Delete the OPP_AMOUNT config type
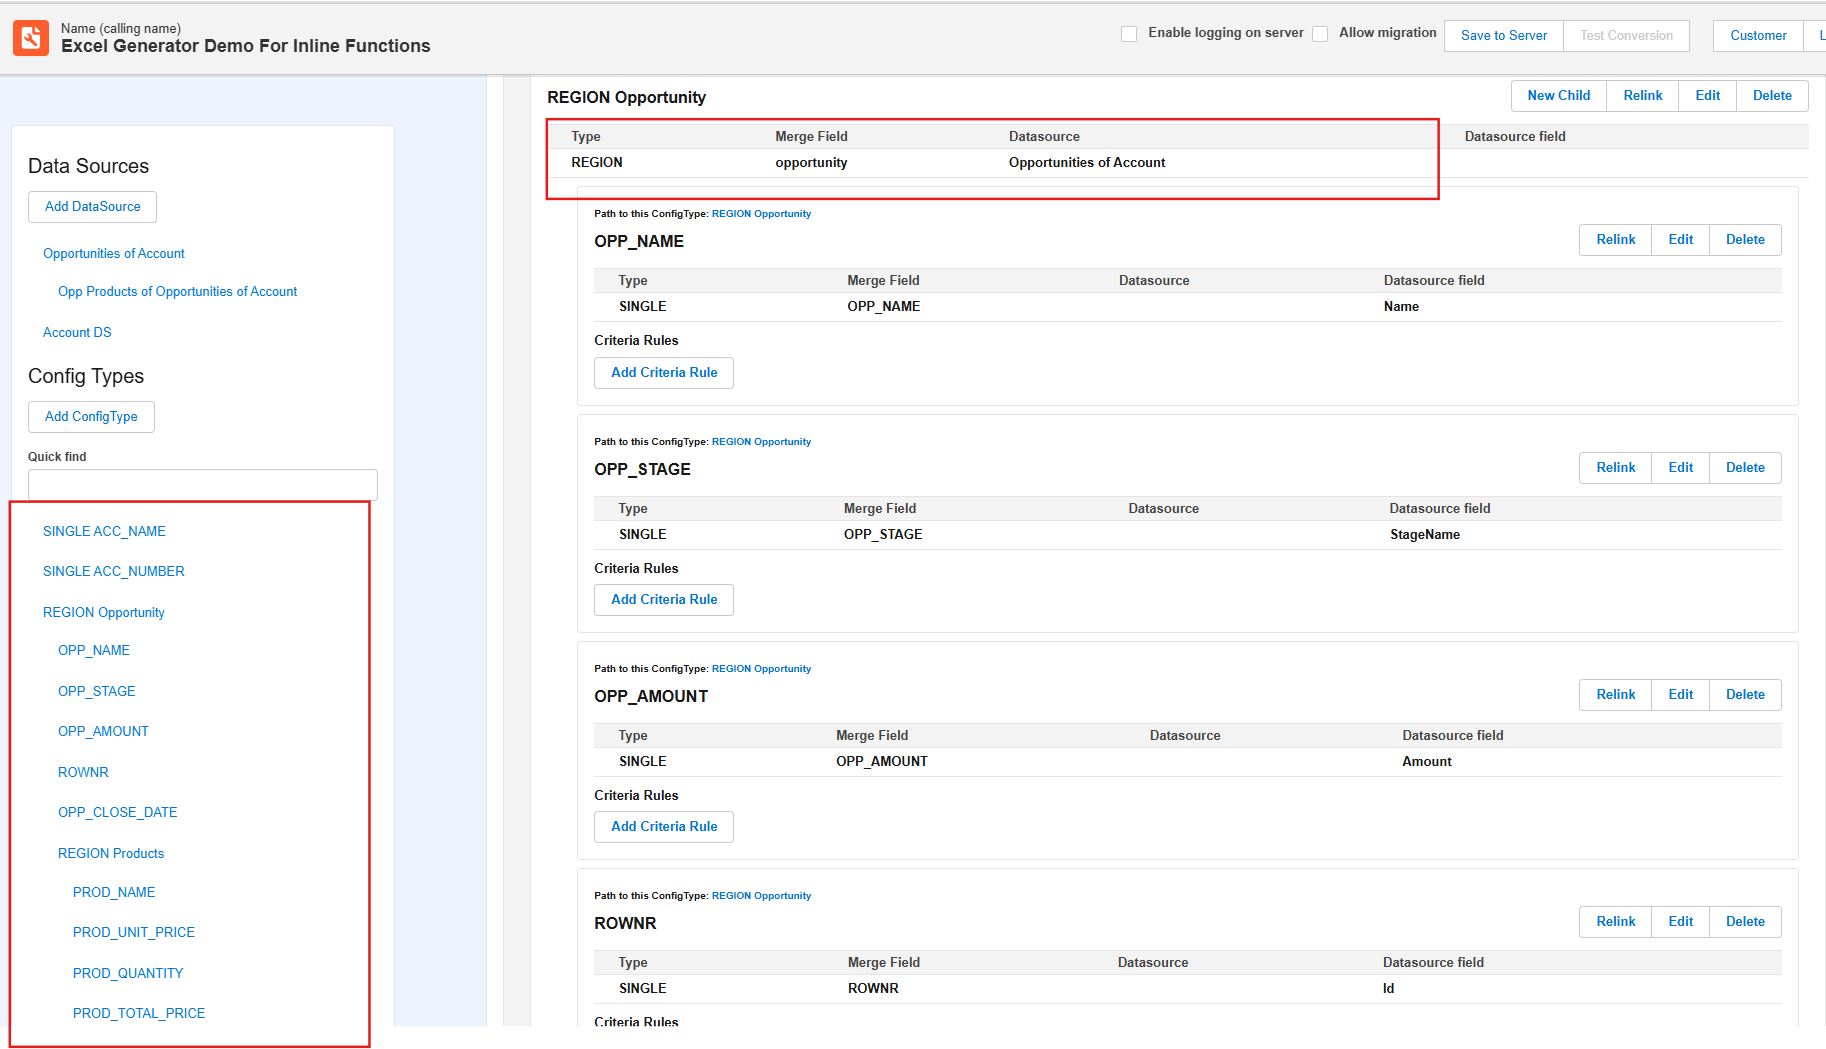The width and height of the screenshot is (1826, 1049). click(1745, 695)
